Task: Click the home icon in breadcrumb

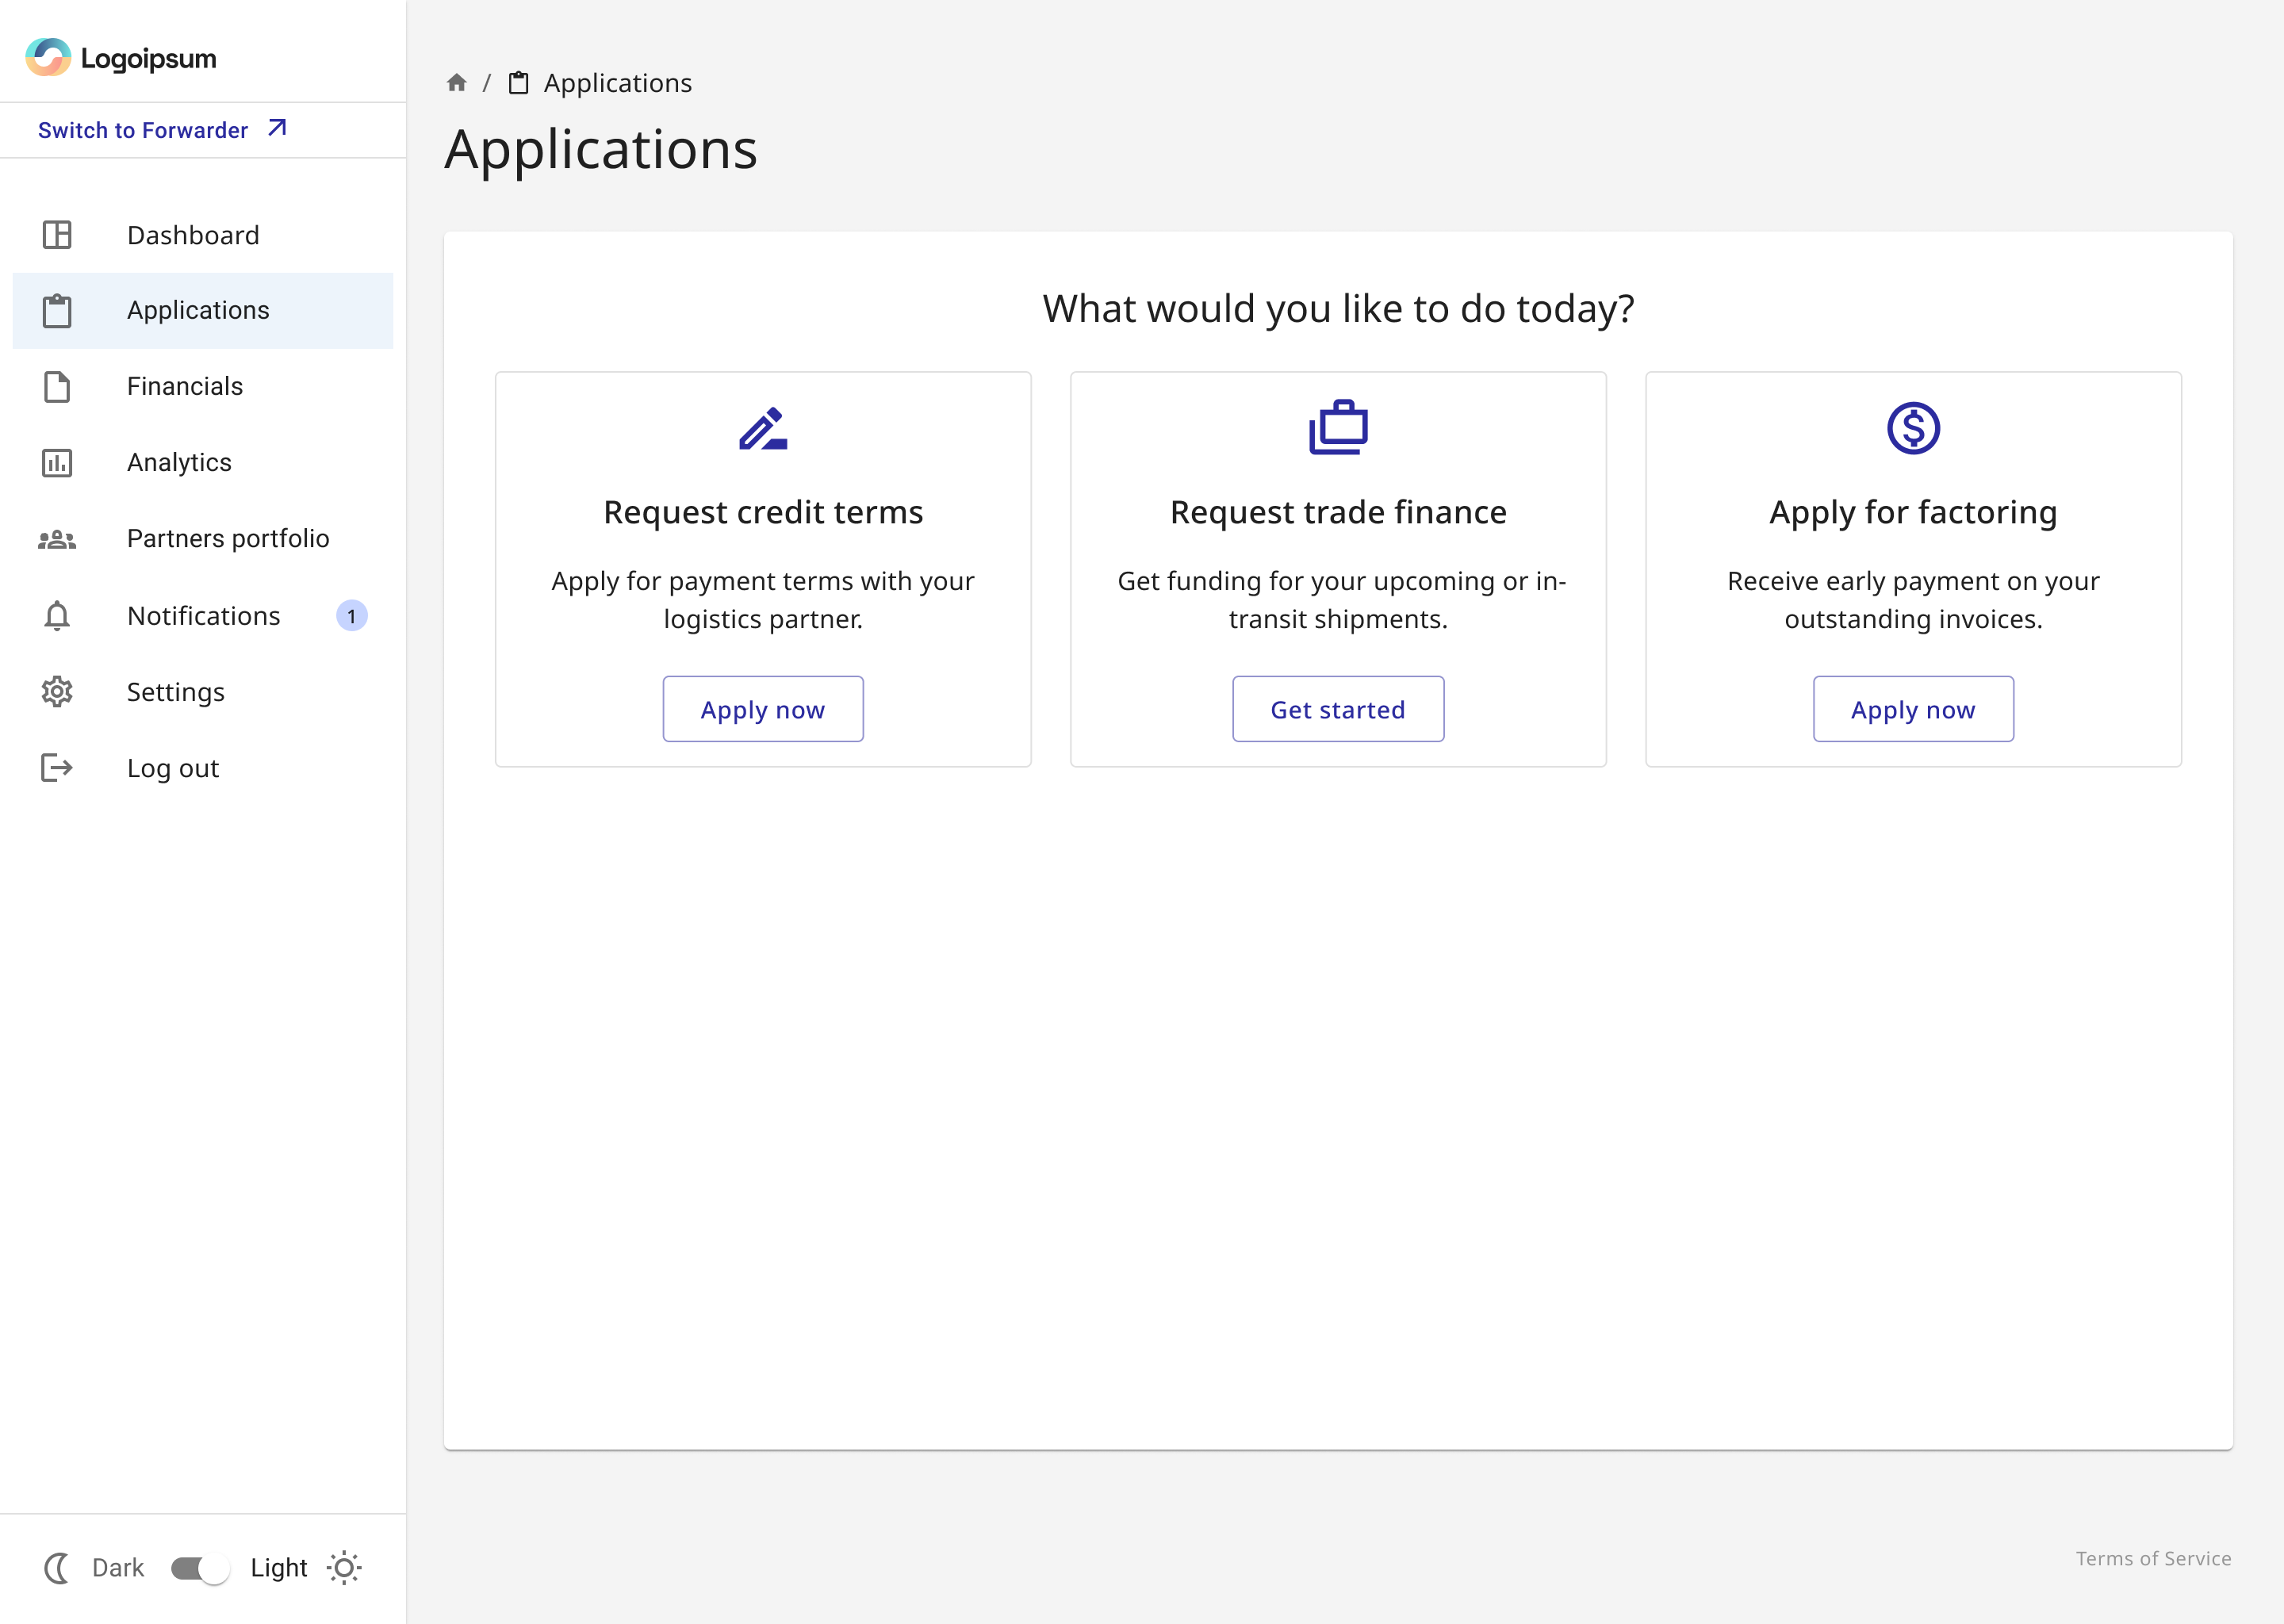Action: 456,82
